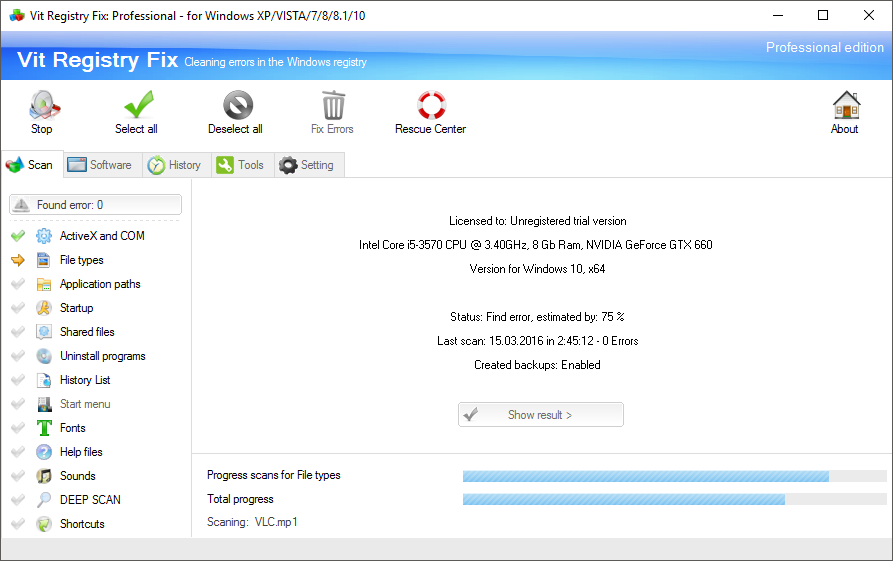Viewport: 893px width, 561px height.
Task: Open the Rescue Center lifebuoy
Action: (431, 105)
